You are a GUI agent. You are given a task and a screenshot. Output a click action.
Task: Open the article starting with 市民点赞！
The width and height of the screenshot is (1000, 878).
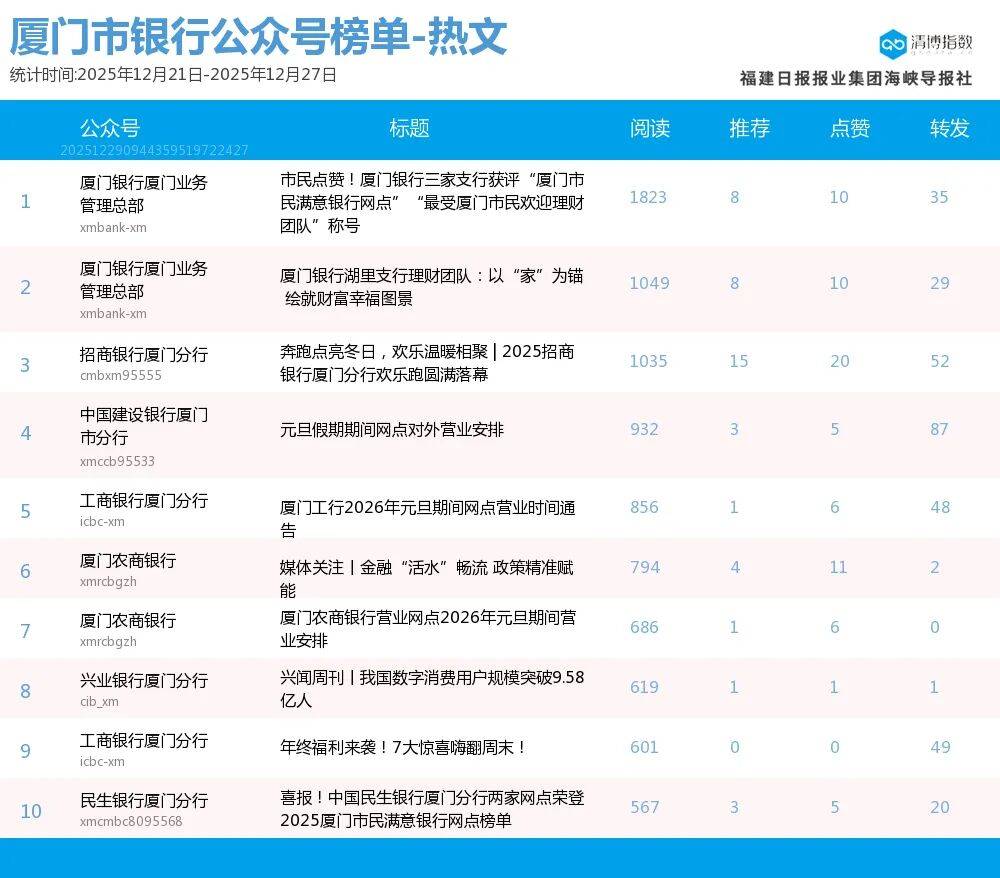pos(432,203)
